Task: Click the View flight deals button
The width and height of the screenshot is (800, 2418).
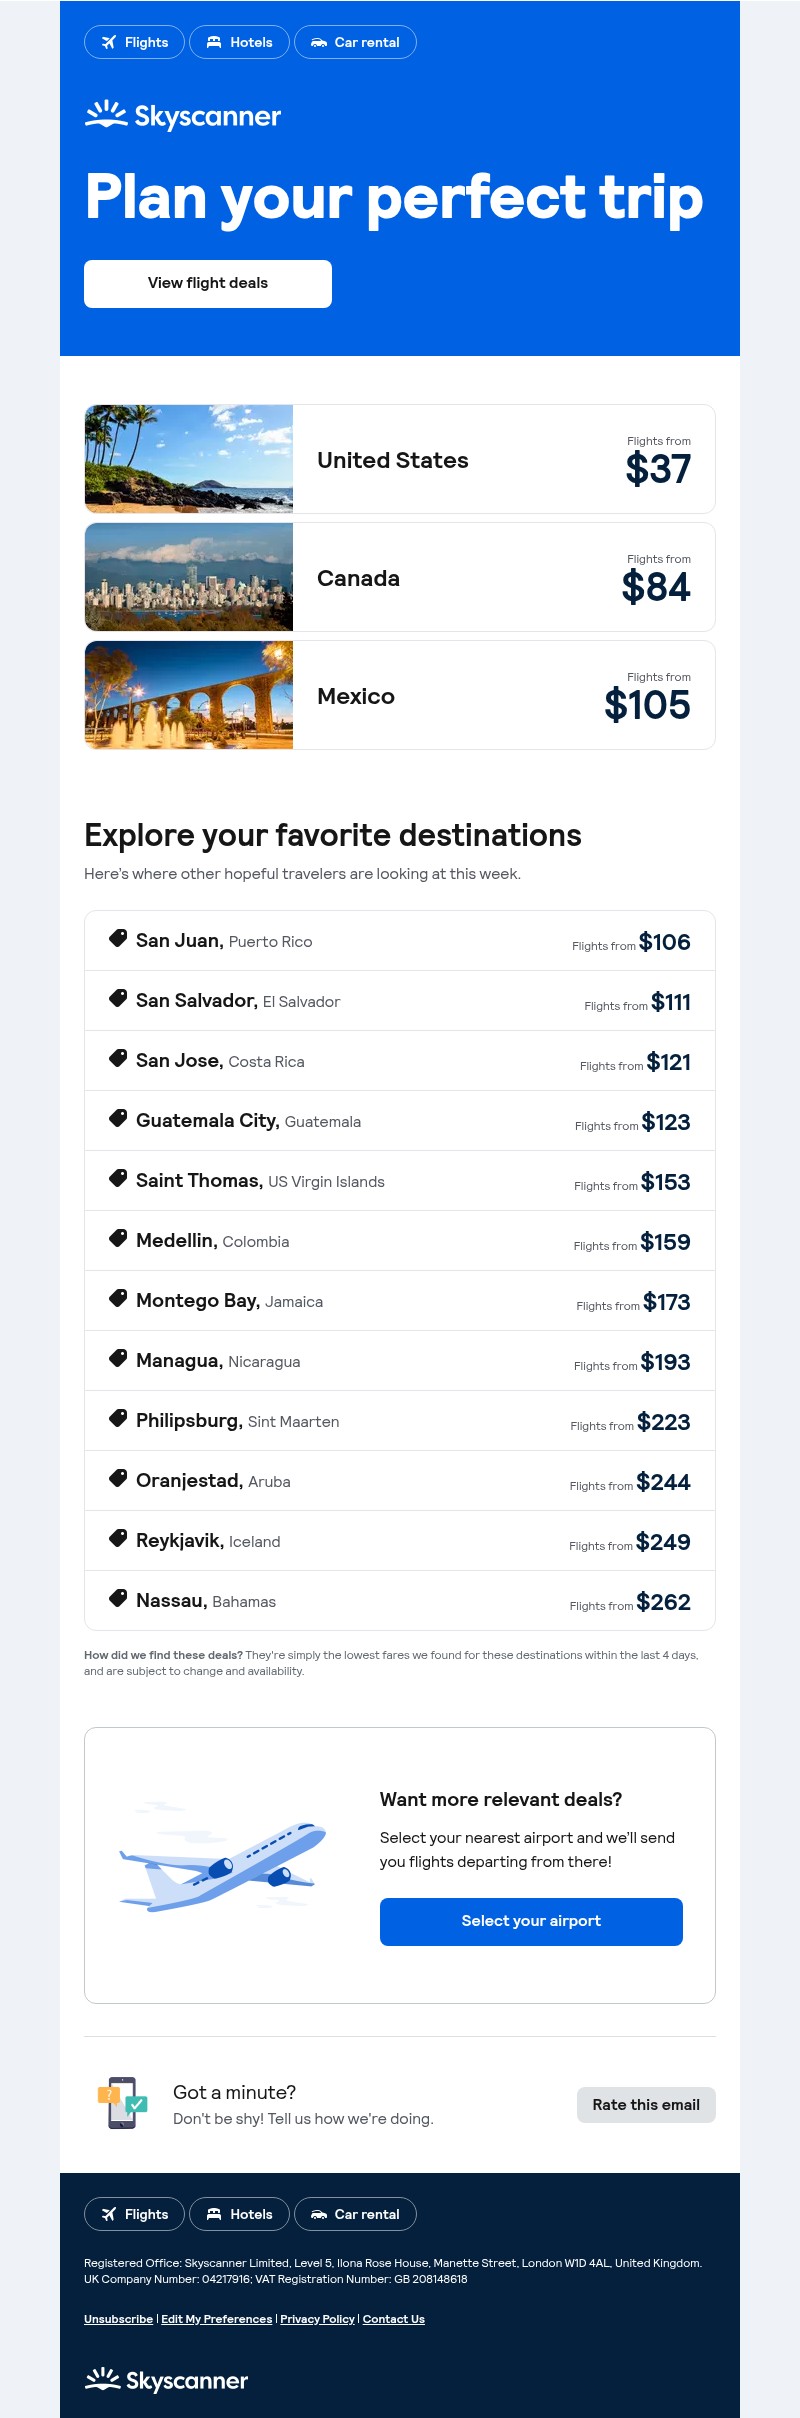Action: pos(208,284)
